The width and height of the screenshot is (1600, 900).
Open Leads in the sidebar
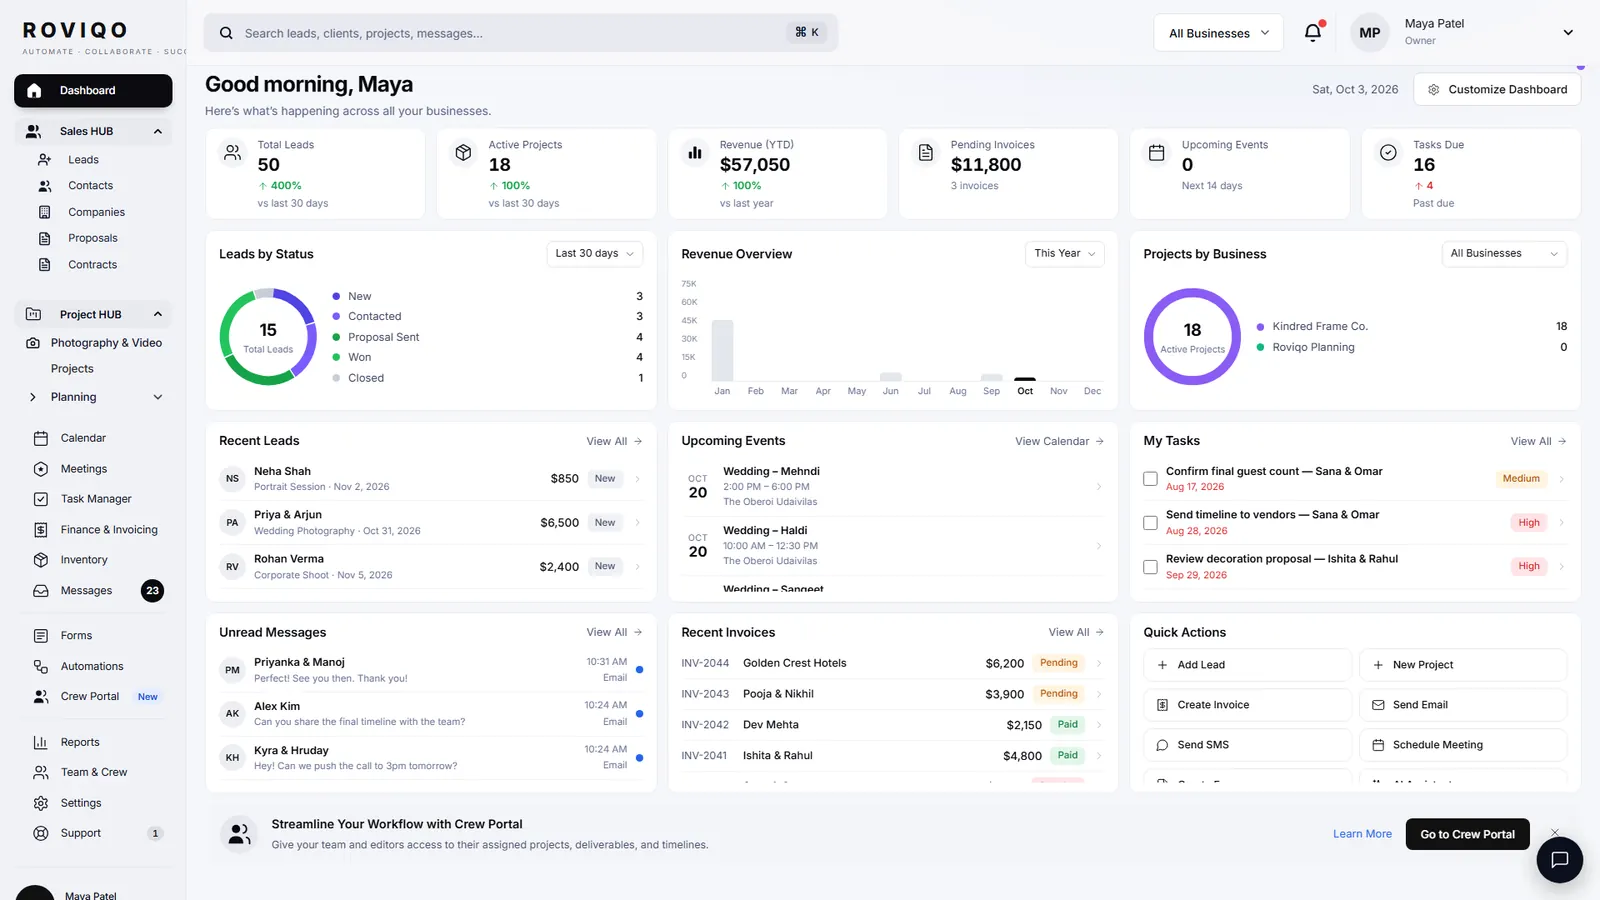coord(84,160)
